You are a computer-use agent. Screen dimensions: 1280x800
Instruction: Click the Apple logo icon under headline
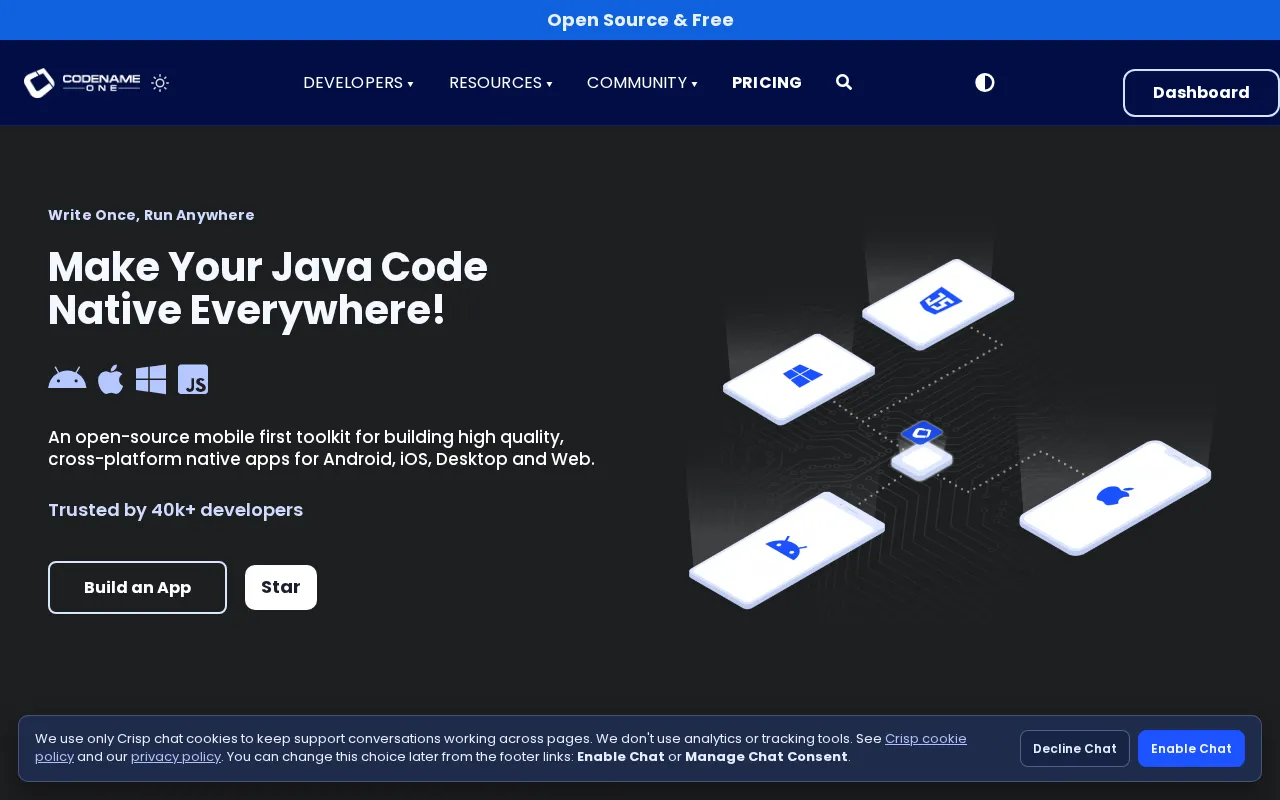point(111,379)
